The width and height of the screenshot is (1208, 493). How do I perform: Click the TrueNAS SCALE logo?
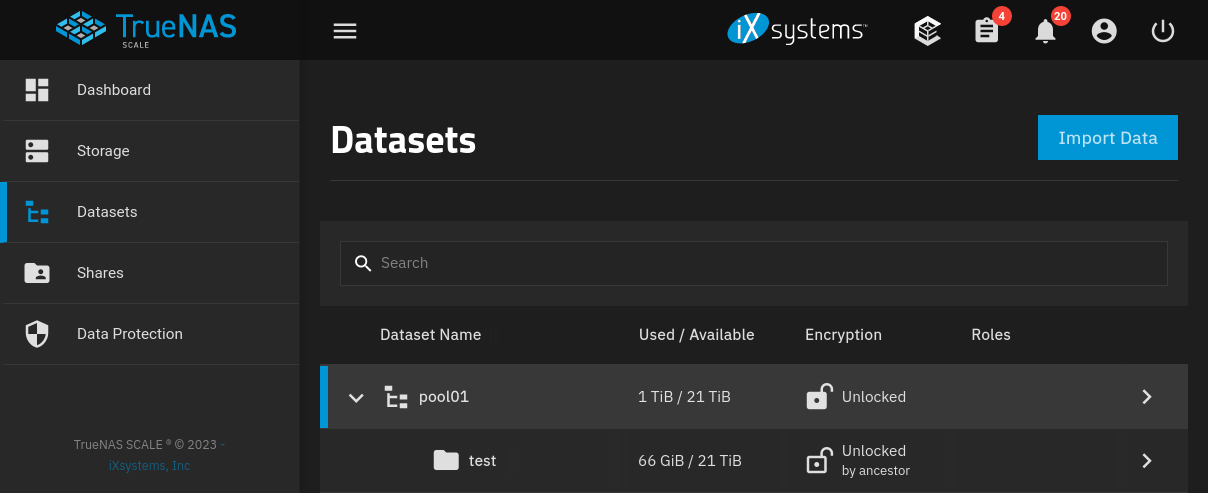tap(146, 29)
